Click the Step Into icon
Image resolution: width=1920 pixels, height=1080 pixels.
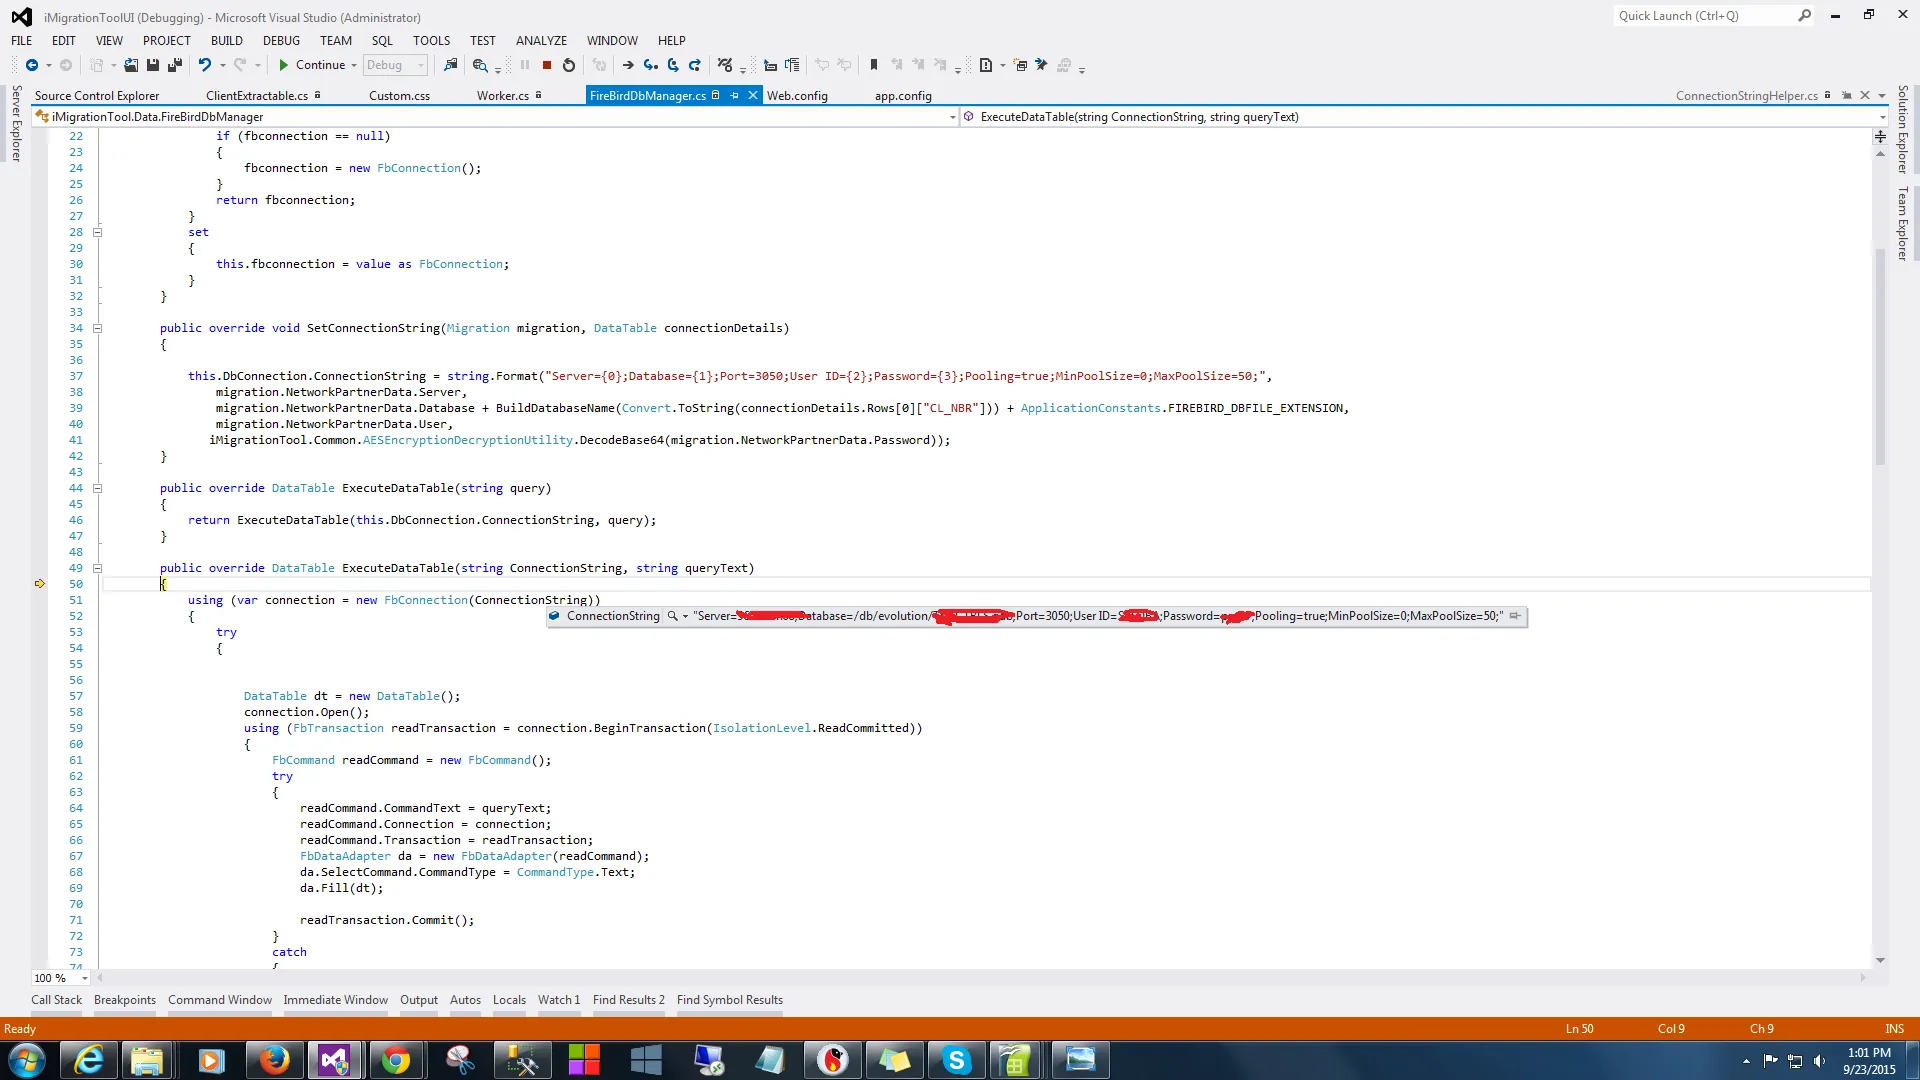tap(651, 65)
